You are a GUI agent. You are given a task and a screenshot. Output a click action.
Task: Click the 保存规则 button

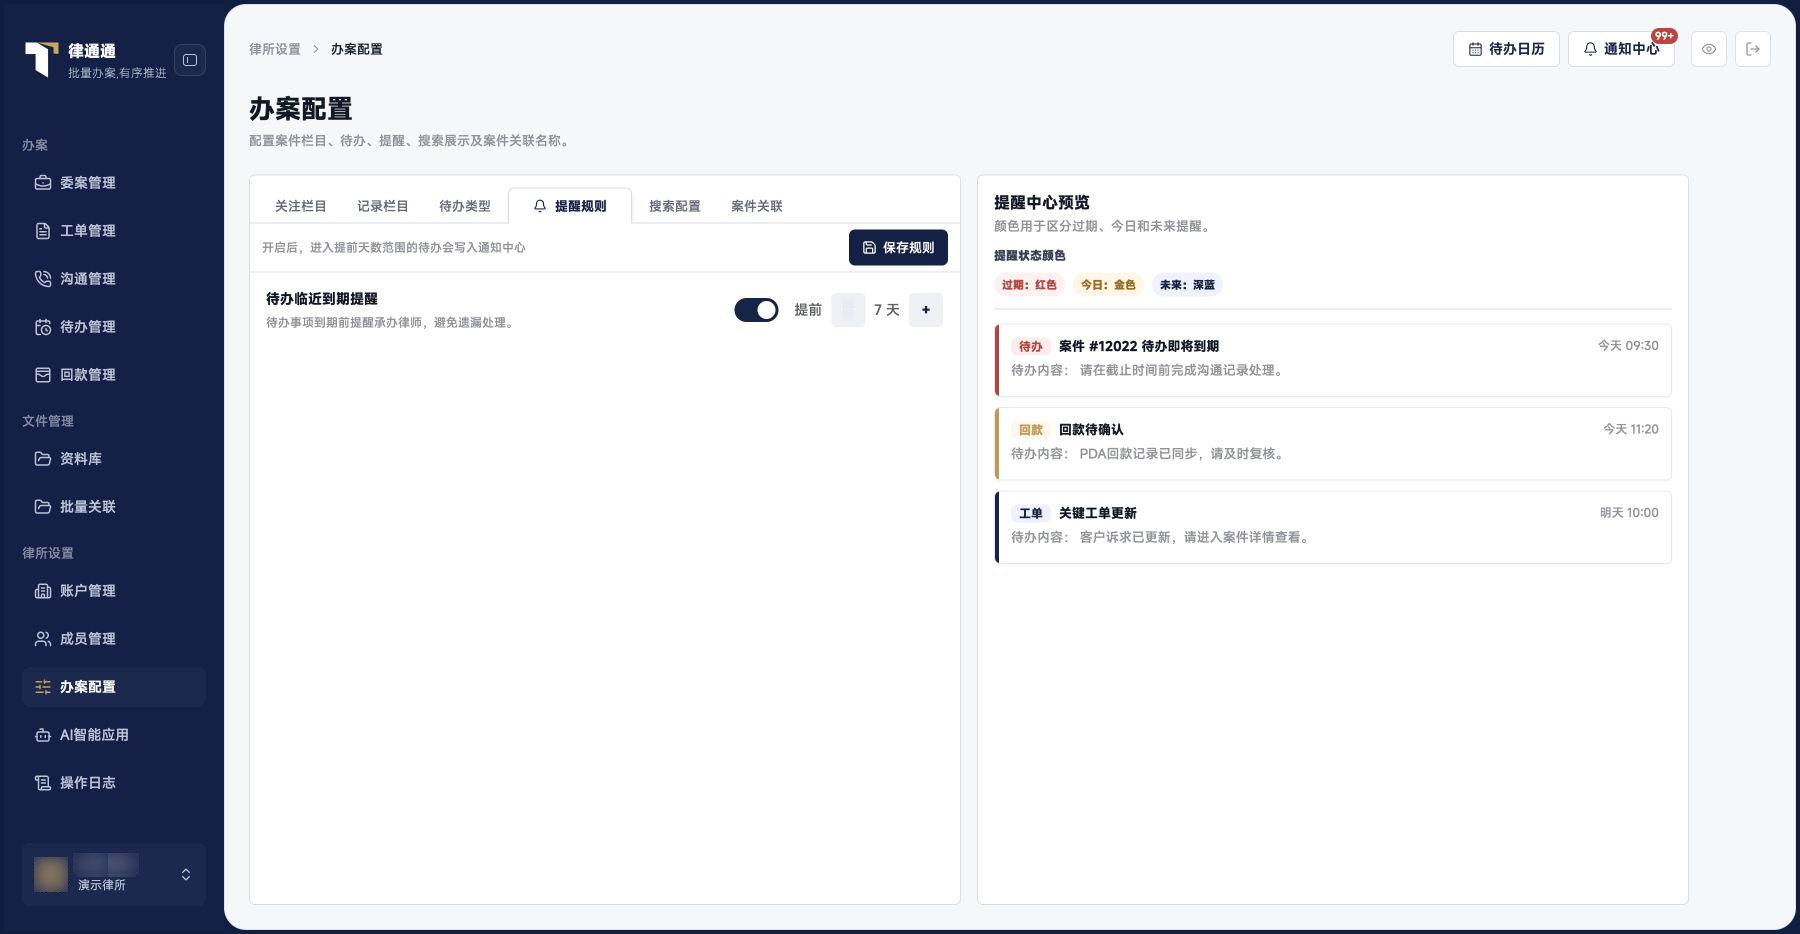pos(898,248)
